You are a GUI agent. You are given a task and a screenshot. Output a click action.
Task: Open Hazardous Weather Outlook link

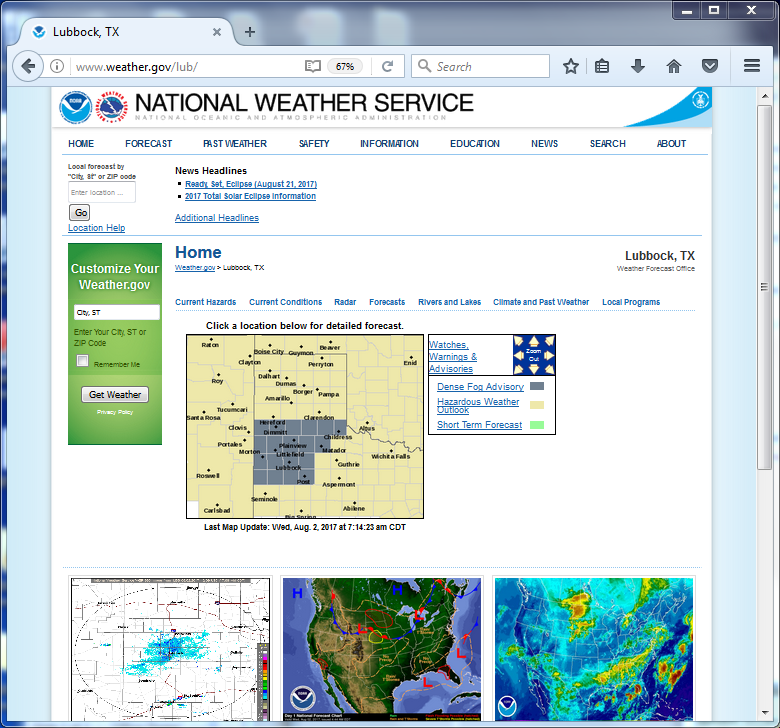(x=478, y=406)
